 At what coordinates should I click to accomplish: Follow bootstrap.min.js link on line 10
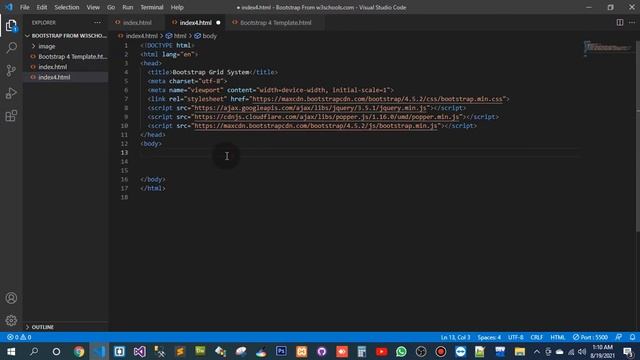[316, 126]
